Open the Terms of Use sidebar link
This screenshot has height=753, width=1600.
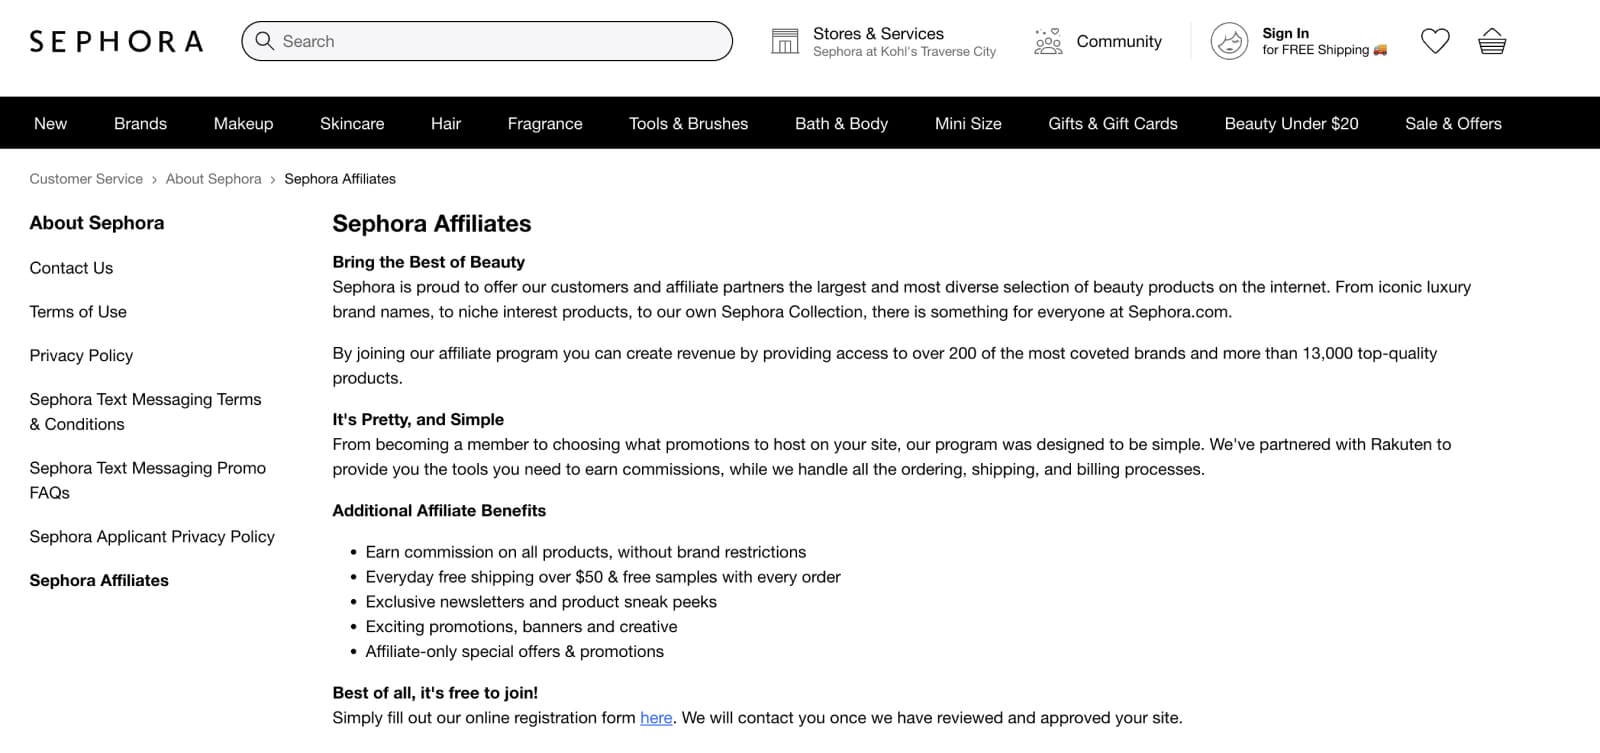[x=78, y=312]
